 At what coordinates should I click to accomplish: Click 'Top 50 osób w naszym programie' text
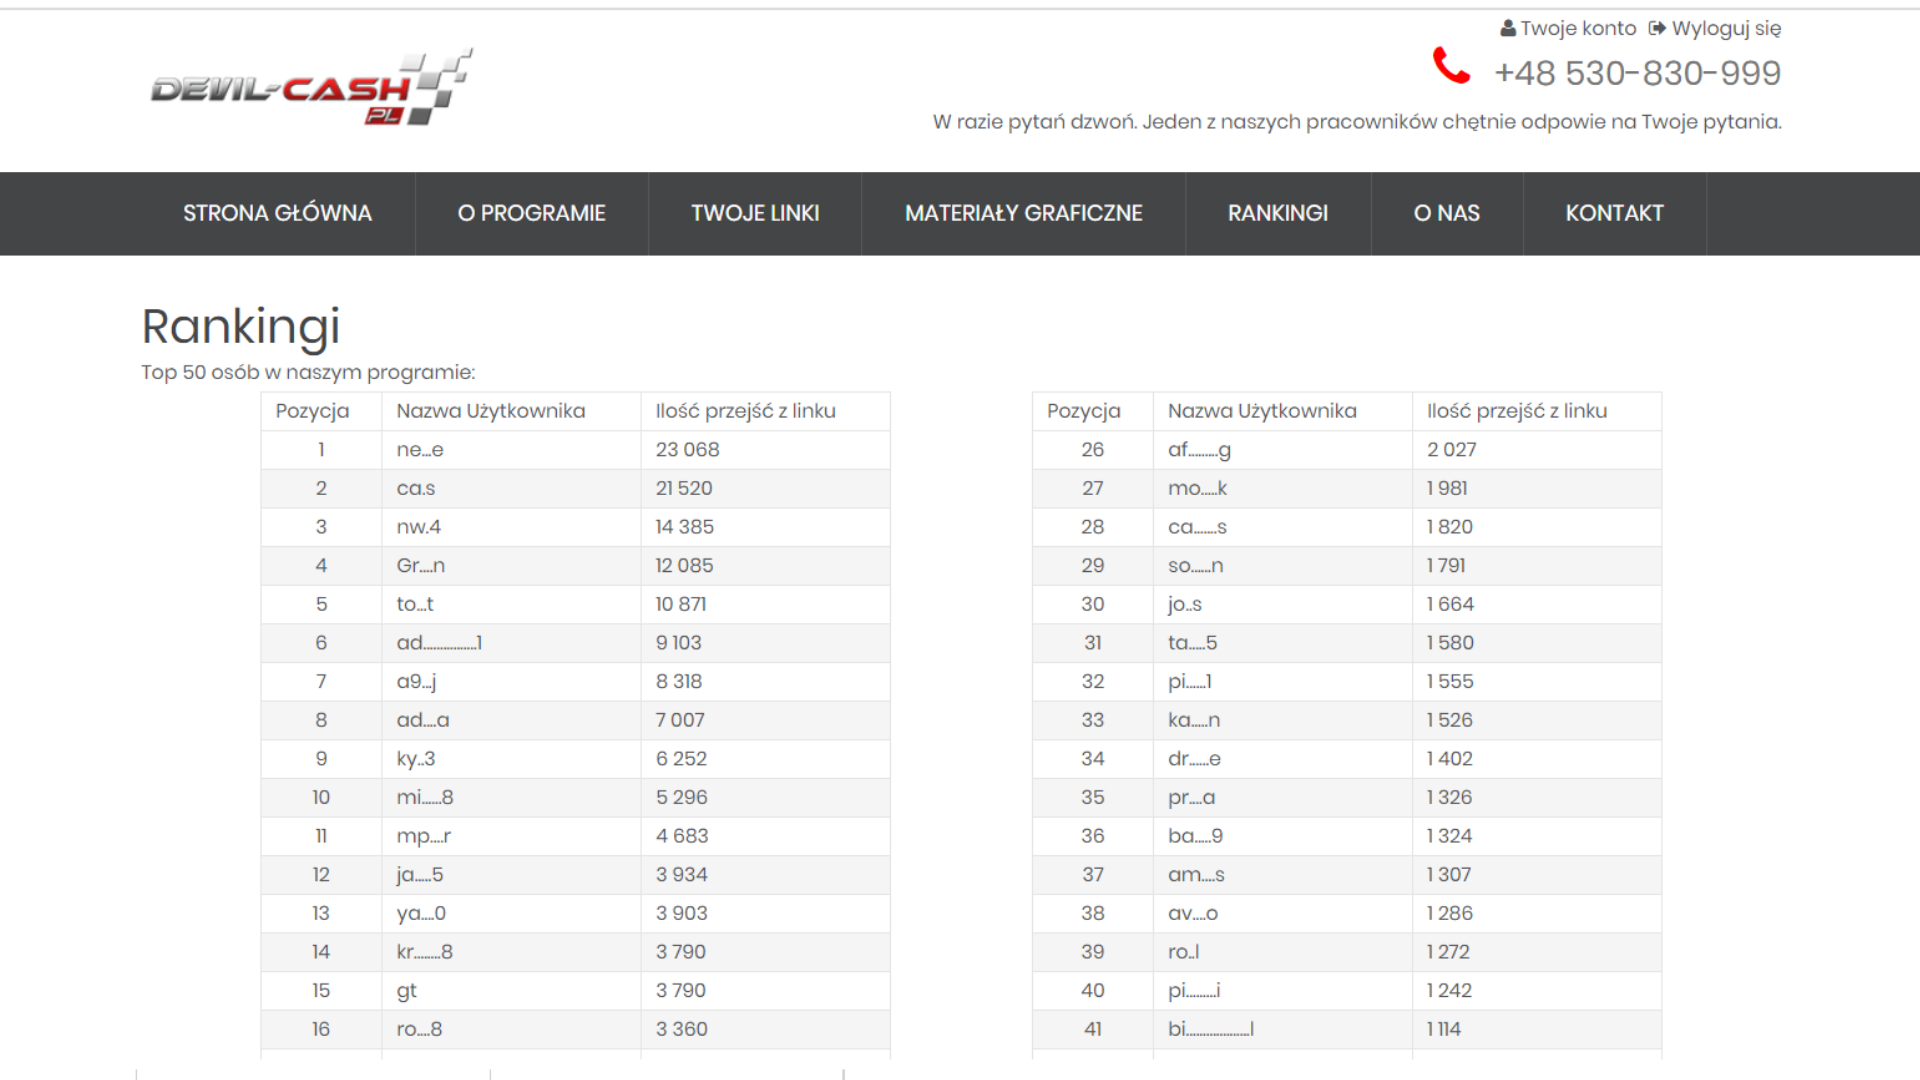point(308,372)
